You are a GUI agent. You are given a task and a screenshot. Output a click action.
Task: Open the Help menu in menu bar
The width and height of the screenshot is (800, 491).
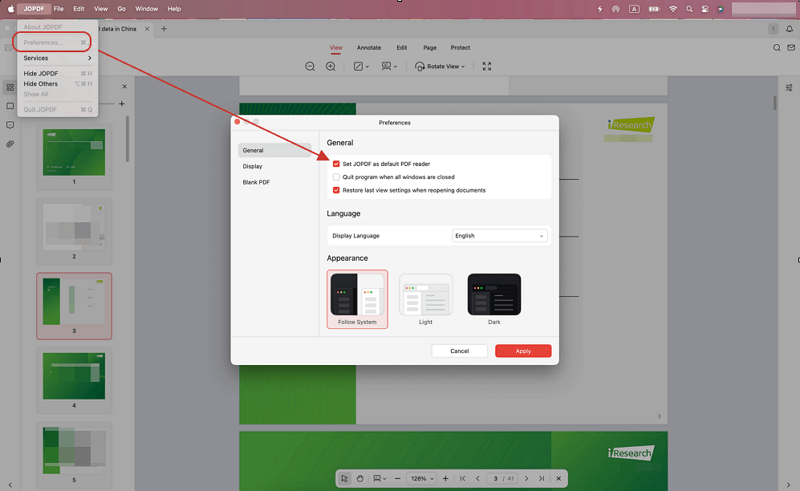(x=174, y=9)
